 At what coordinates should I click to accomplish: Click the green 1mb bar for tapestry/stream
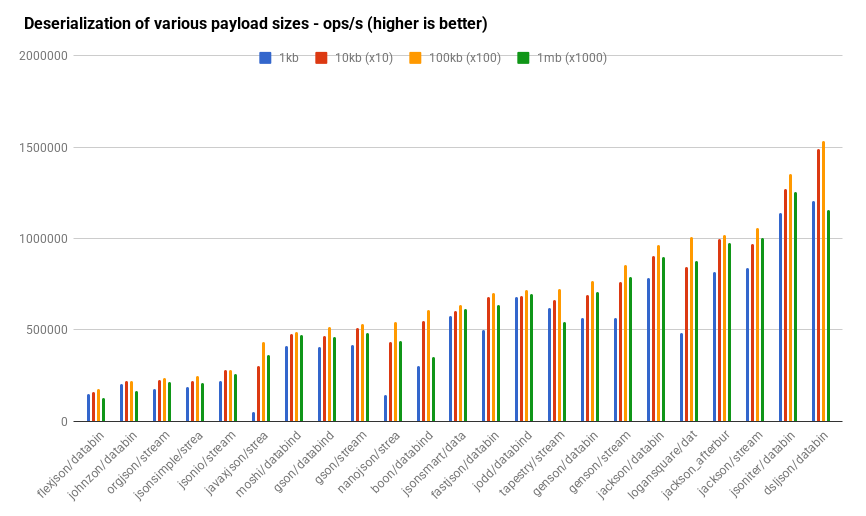tap(564, 372)
